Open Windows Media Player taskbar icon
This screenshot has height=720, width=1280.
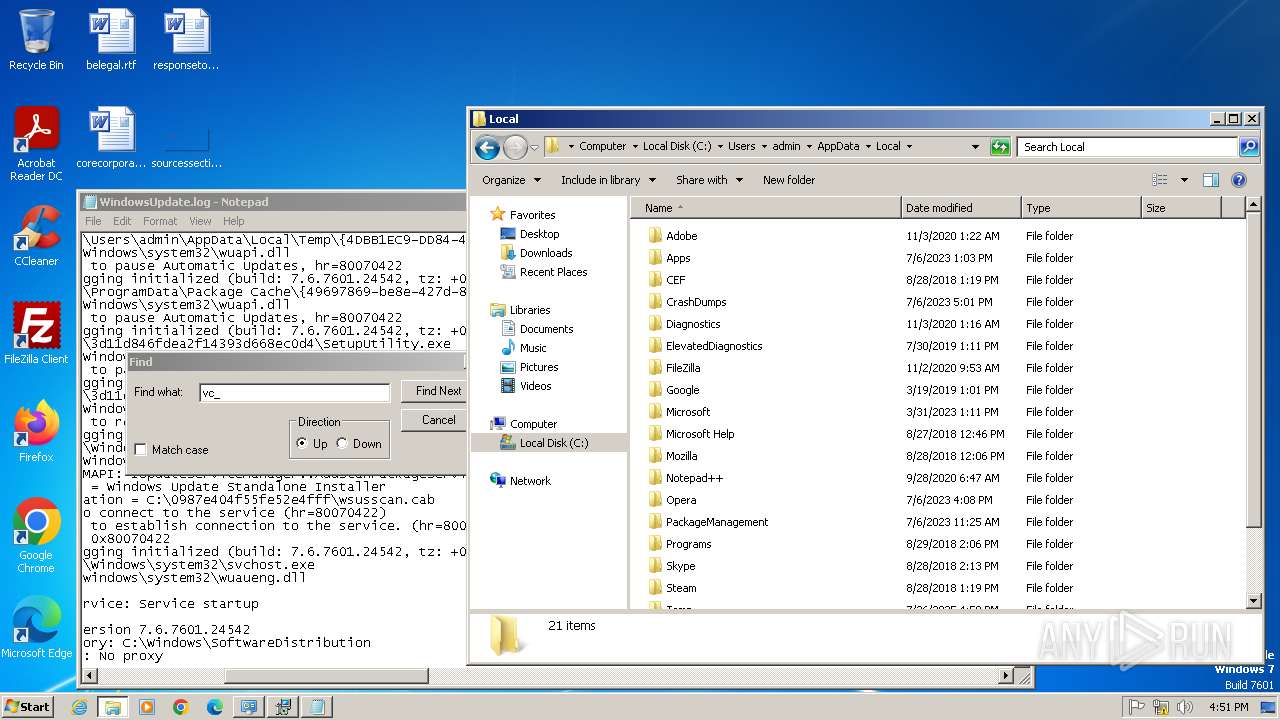coord(147,707)
